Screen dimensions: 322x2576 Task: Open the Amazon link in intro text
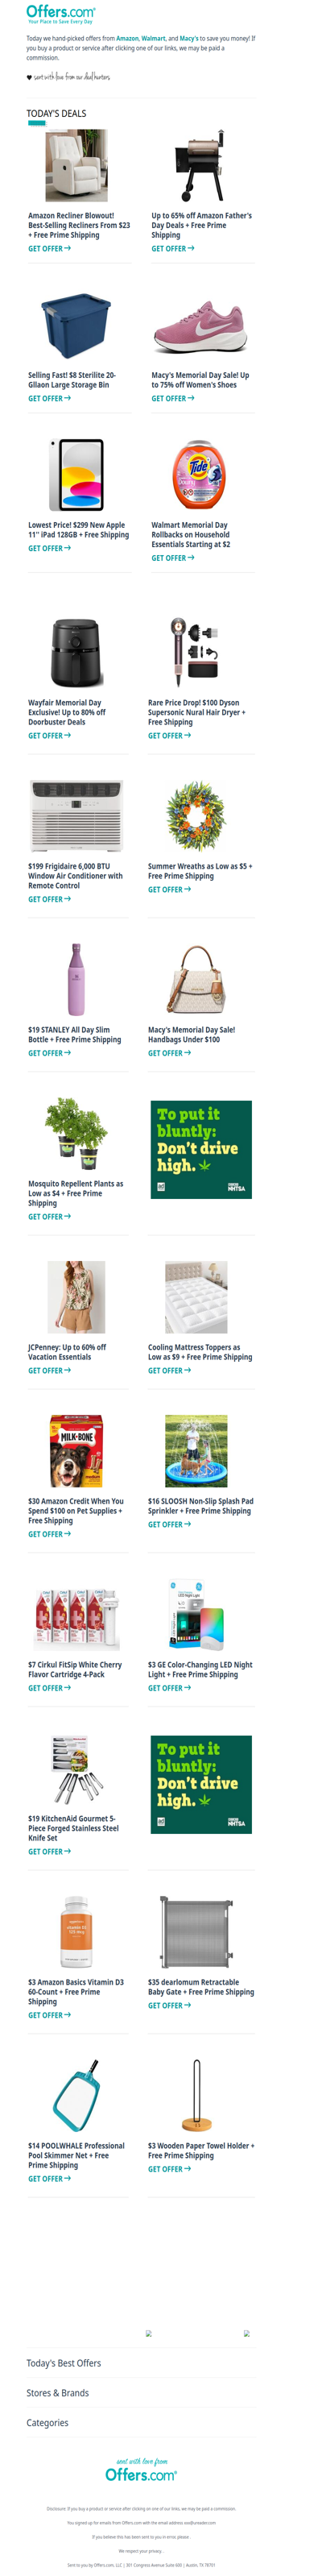pyautogui.click(x=127, y=38)
